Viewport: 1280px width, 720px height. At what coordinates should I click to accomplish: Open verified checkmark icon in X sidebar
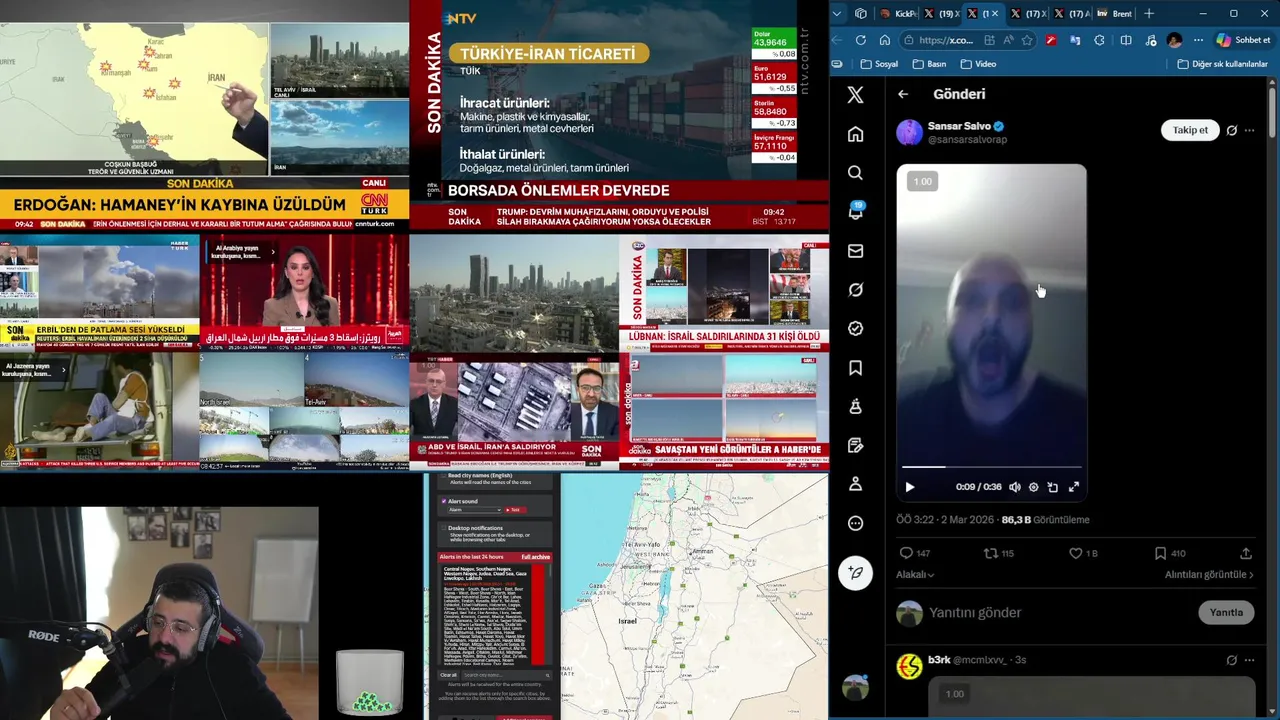click(855, 328)
